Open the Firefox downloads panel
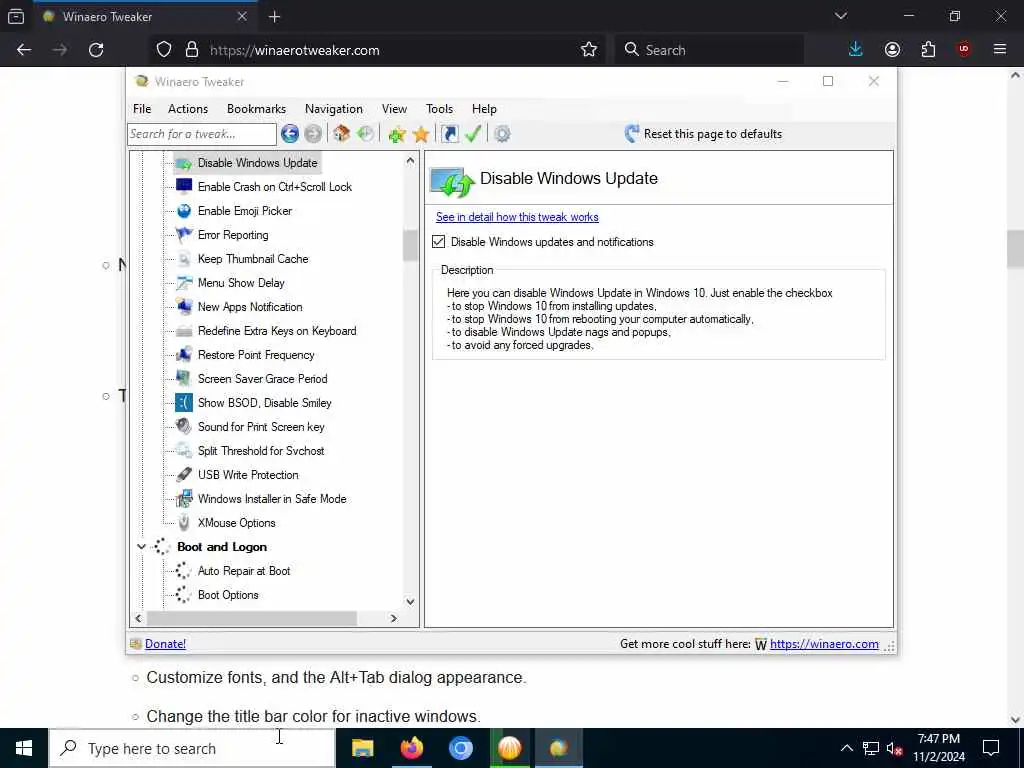 [856, 50]
